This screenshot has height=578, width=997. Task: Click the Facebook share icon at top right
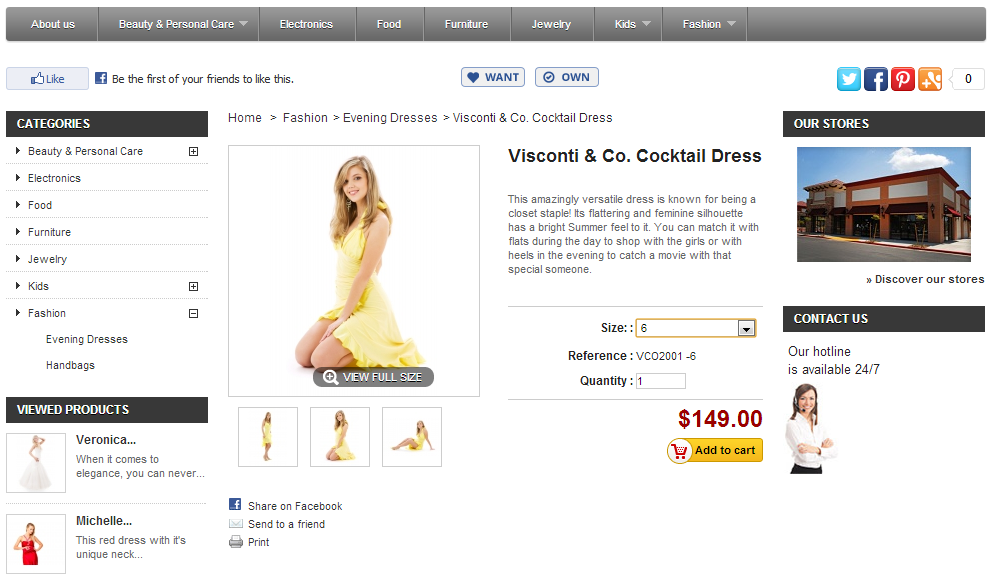(x=876, y=80)
